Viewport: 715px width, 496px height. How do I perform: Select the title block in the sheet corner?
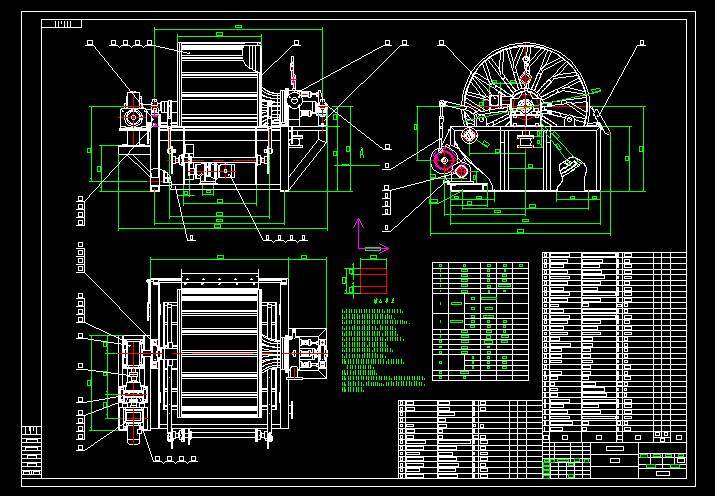coord(615,460)
